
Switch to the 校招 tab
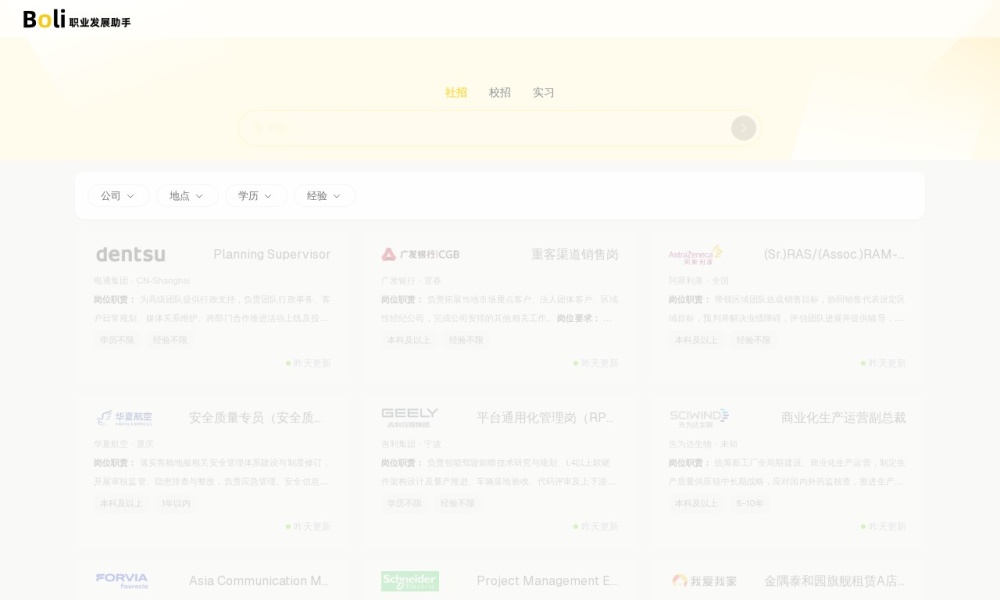coord(499,92)
